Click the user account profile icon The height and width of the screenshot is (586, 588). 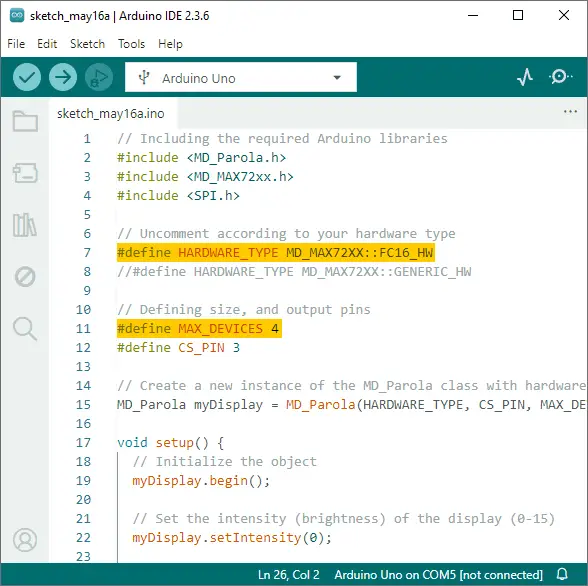point(25,540)
